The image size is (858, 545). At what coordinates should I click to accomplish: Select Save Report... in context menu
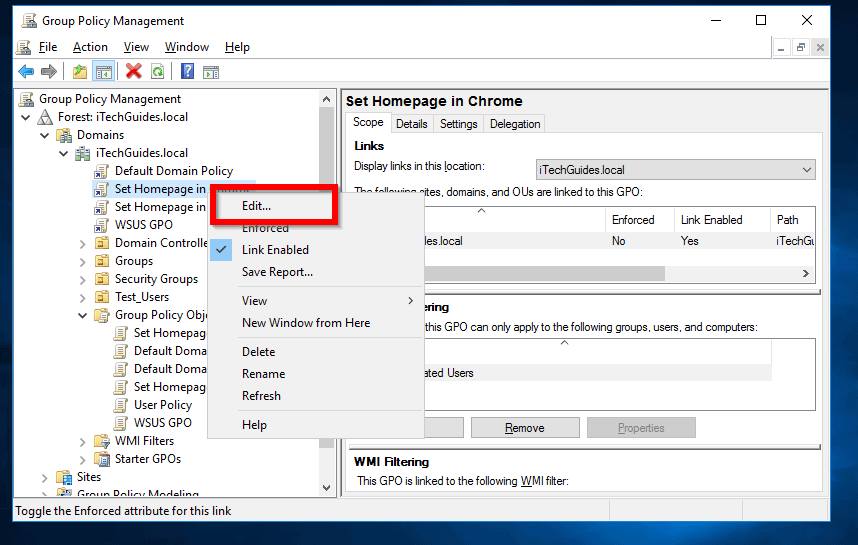[316, 272]
